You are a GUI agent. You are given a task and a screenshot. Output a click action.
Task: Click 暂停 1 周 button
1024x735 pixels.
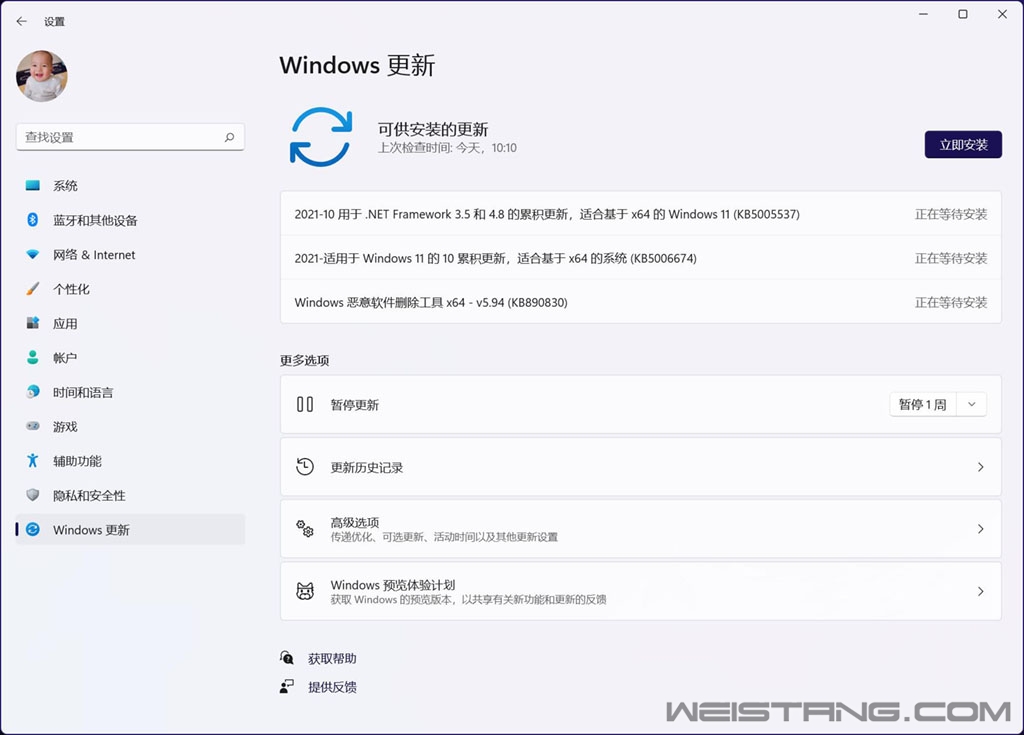point(922,404)
